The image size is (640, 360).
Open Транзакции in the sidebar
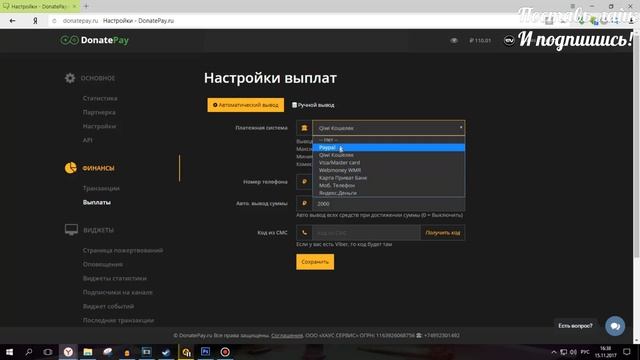click(101, 188)
